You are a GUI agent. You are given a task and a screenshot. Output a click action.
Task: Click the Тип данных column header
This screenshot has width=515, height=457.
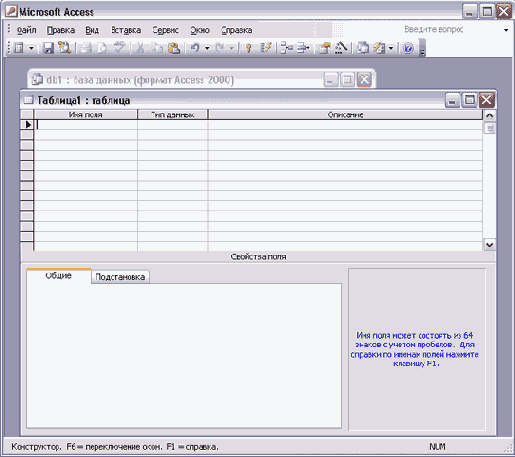pyautogui.click(x=173, y=115)
